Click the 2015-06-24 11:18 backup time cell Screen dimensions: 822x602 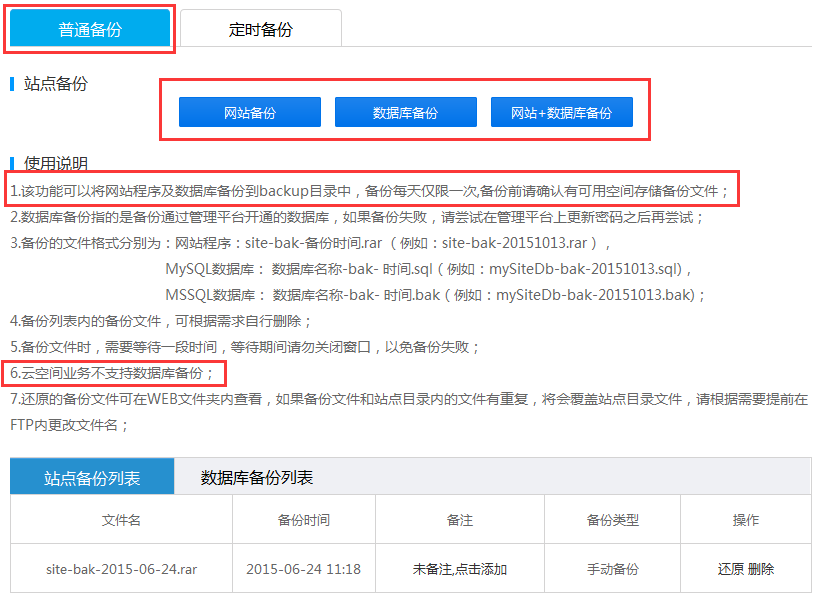tap(303, 569)
